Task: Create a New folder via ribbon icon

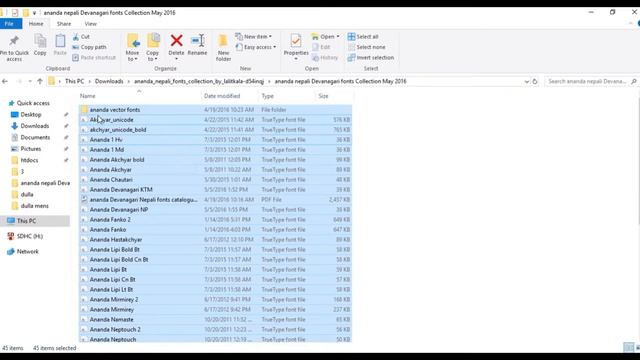Action: (223, 41)
